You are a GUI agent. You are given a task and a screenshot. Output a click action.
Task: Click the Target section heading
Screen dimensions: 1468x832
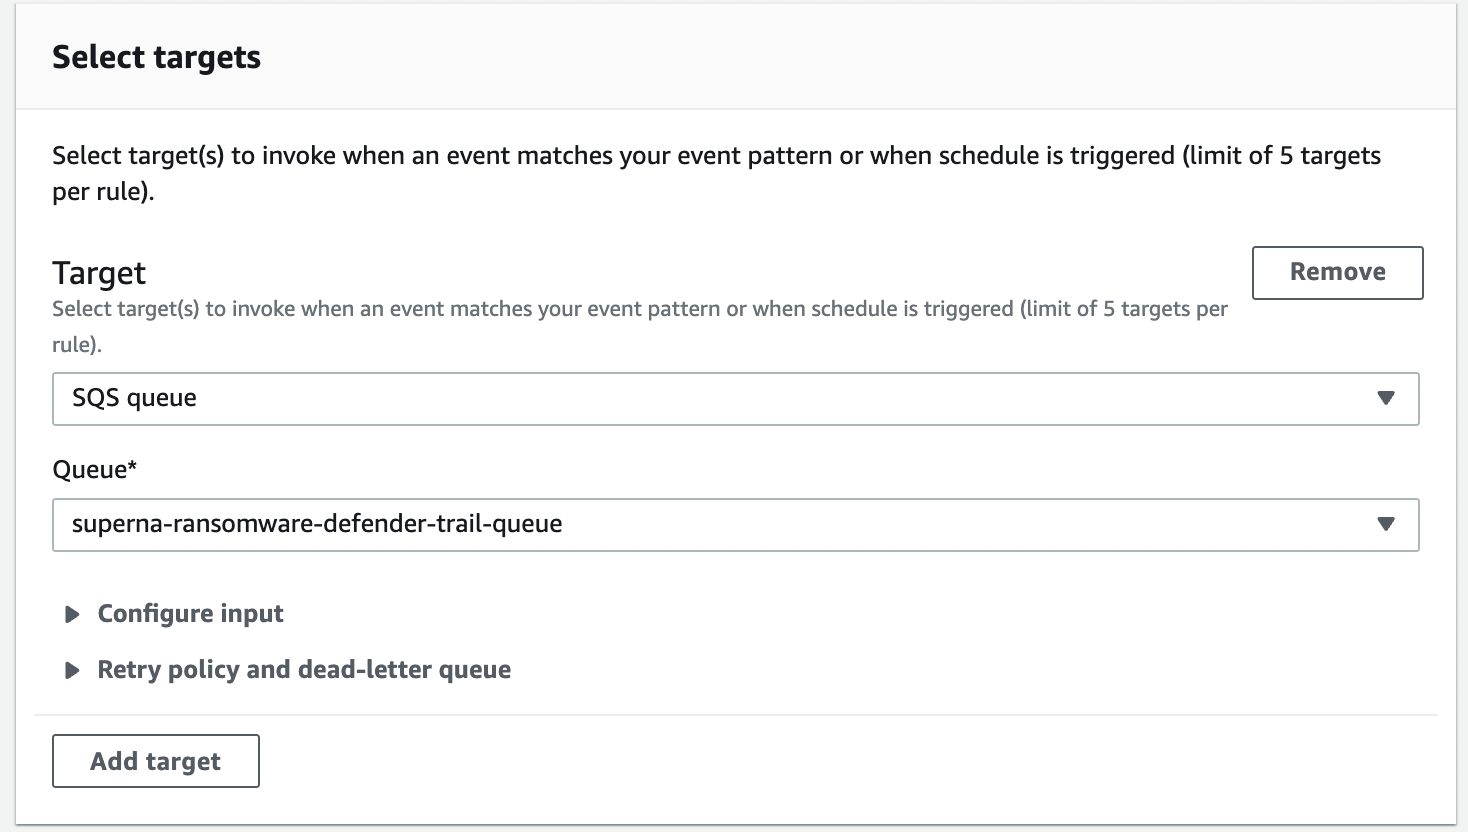(x=99, y=273)
